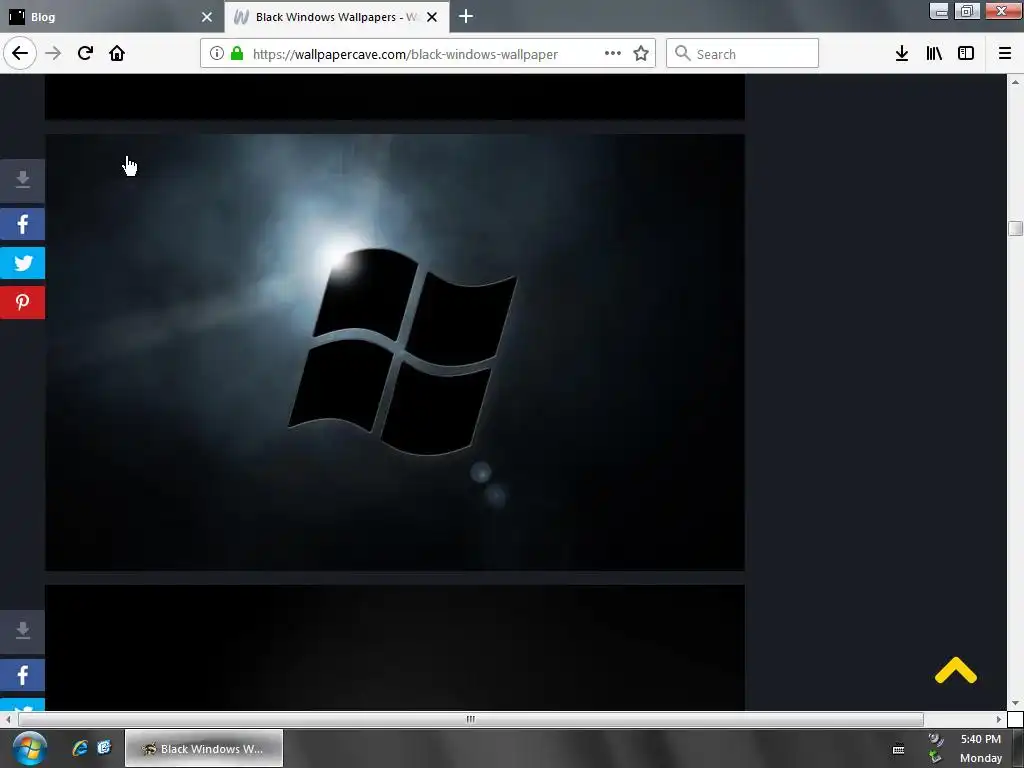Click the forward navigation arrow
This screenshot has width=1024, height=768.
click(54, 54)
